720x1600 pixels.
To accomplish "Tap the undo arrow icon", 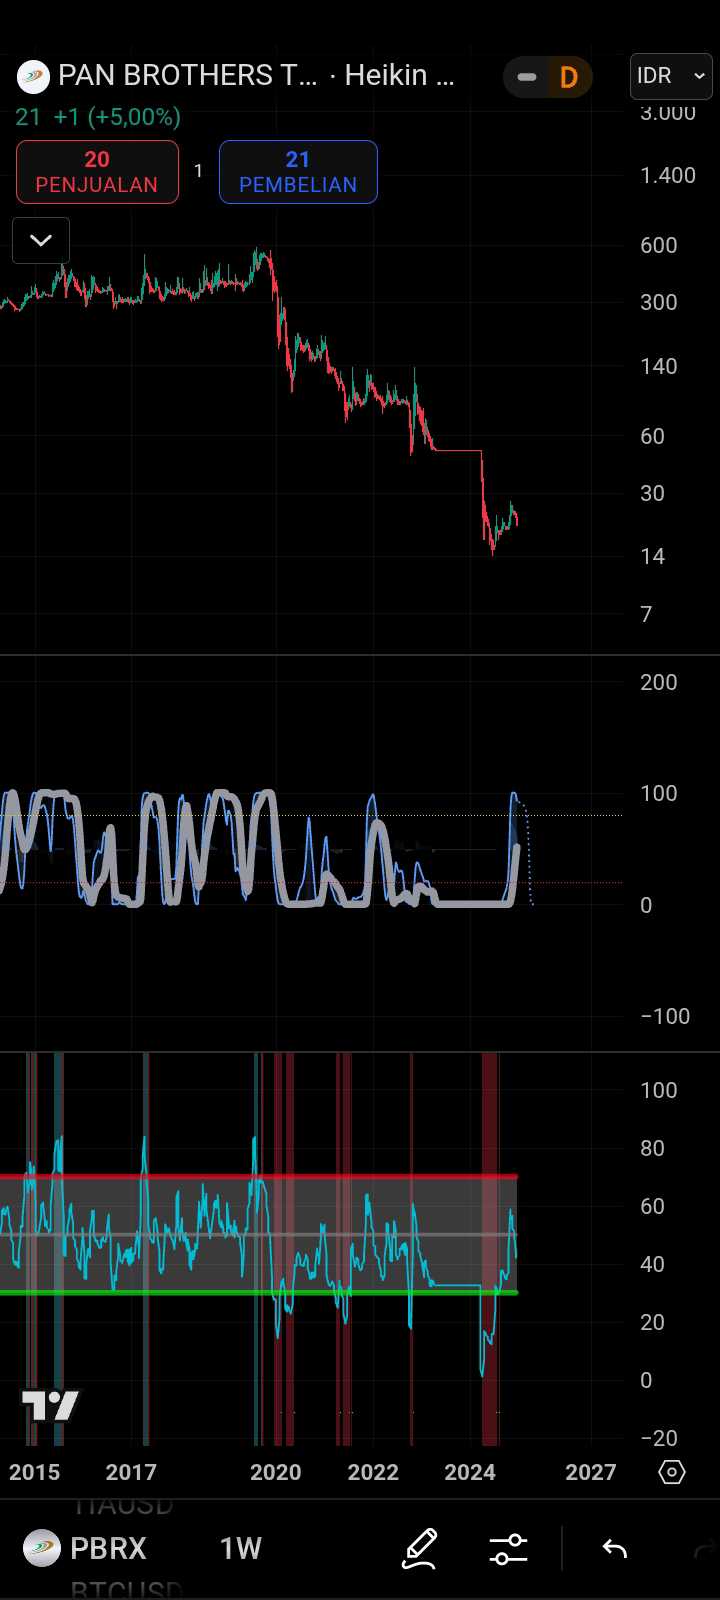I will coord(614,1549).
